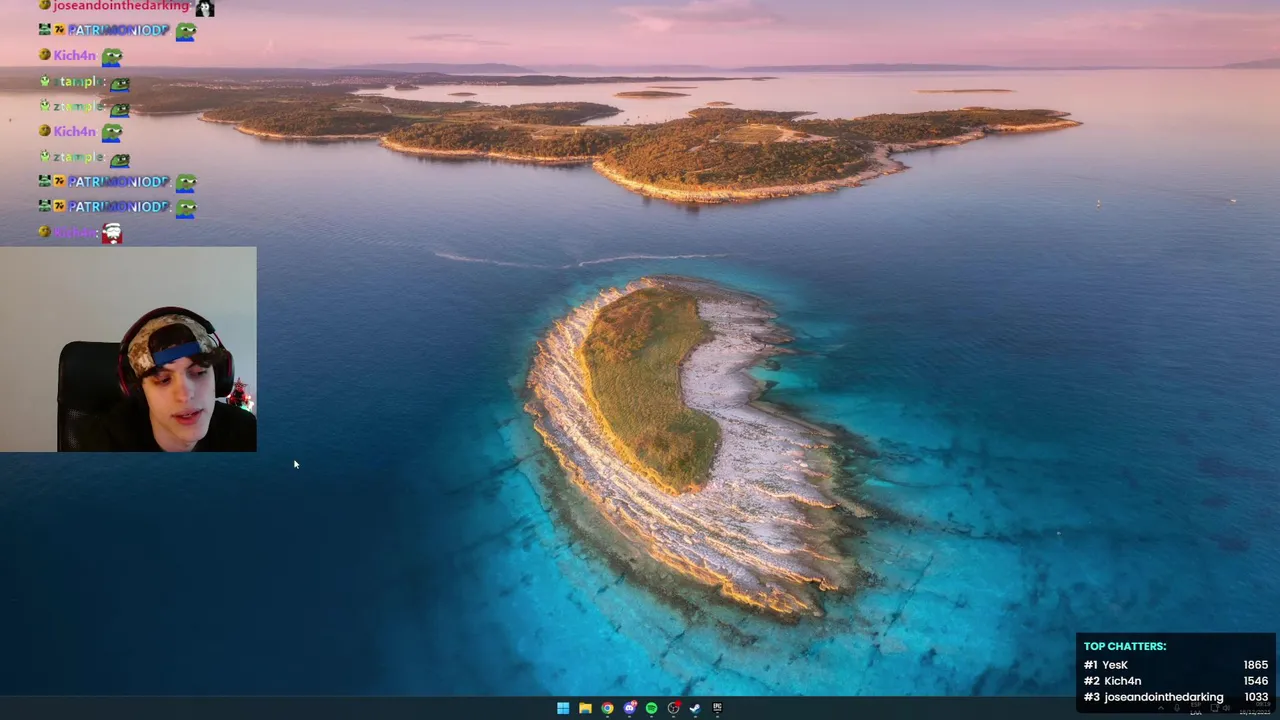This screenshot has width=1280, height=720.
Task: Select the #1 YesK top chatter row
Action: point(1176,665)
